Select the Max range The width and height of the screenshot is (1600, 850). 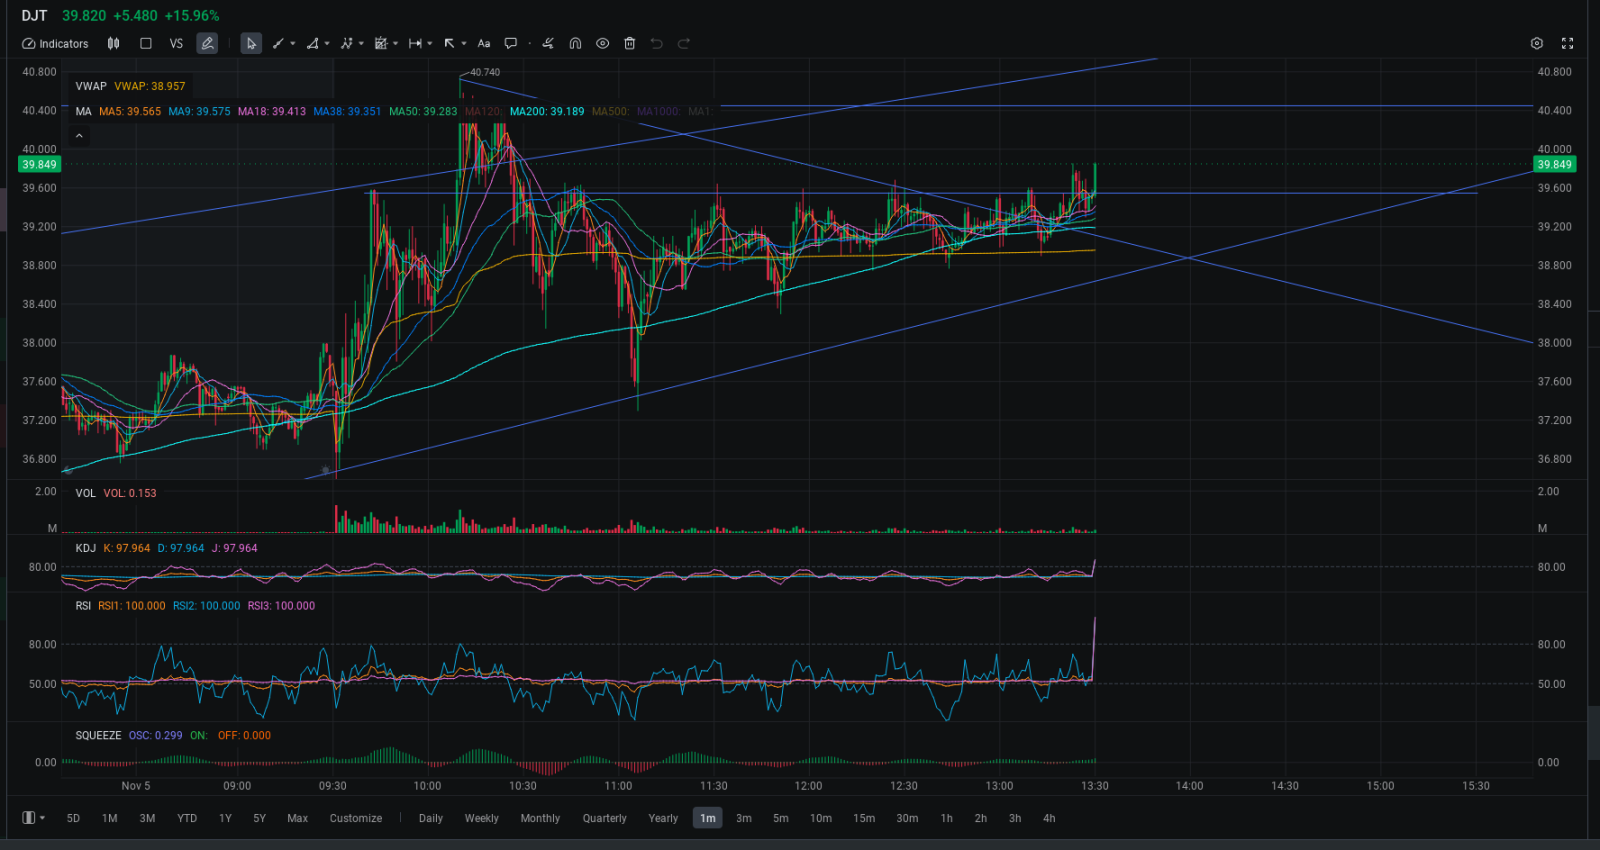297,818
